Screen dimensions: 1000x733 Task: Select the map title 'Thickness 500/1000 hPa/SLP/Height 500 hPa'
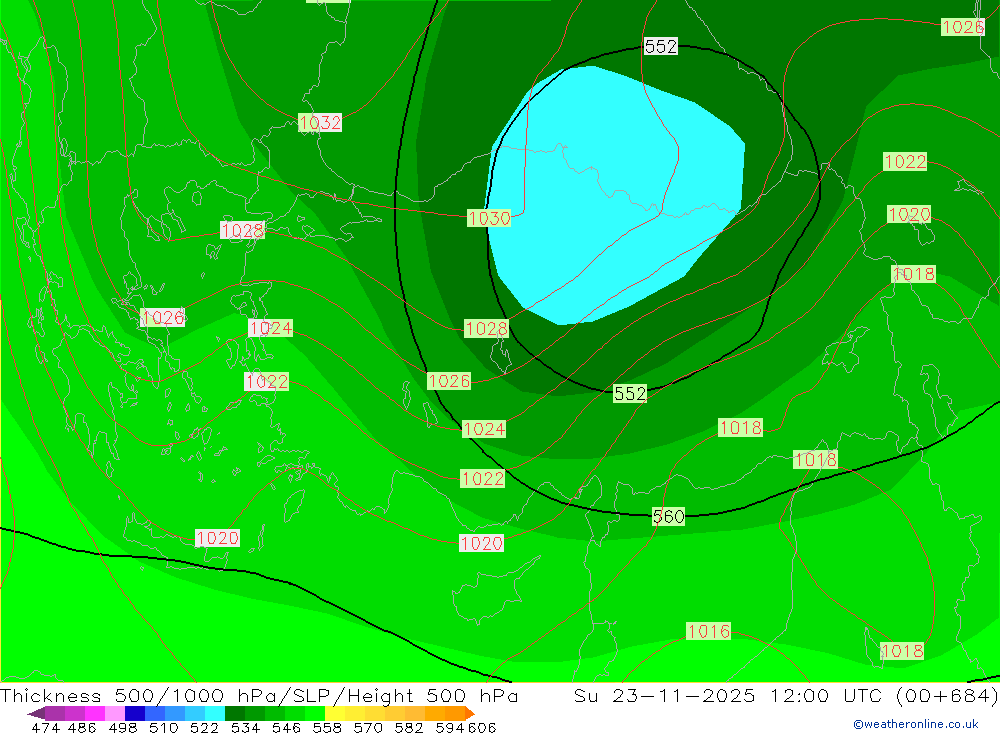[x=259, y=695]
